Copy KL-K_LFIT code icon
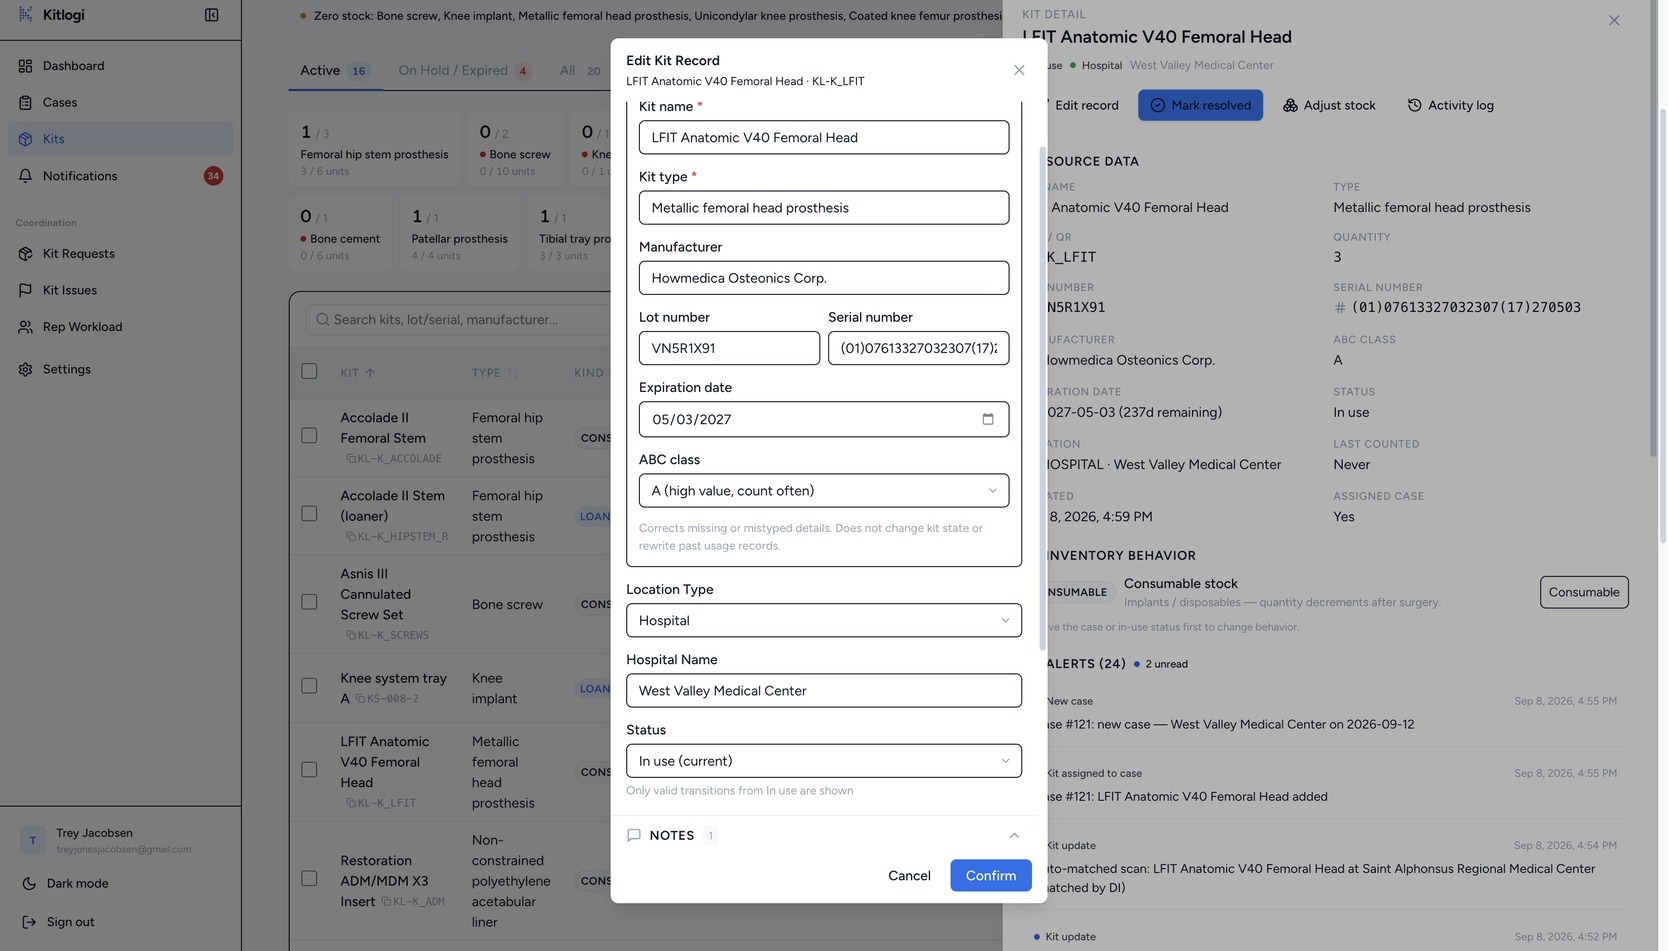 click(351, 803)
